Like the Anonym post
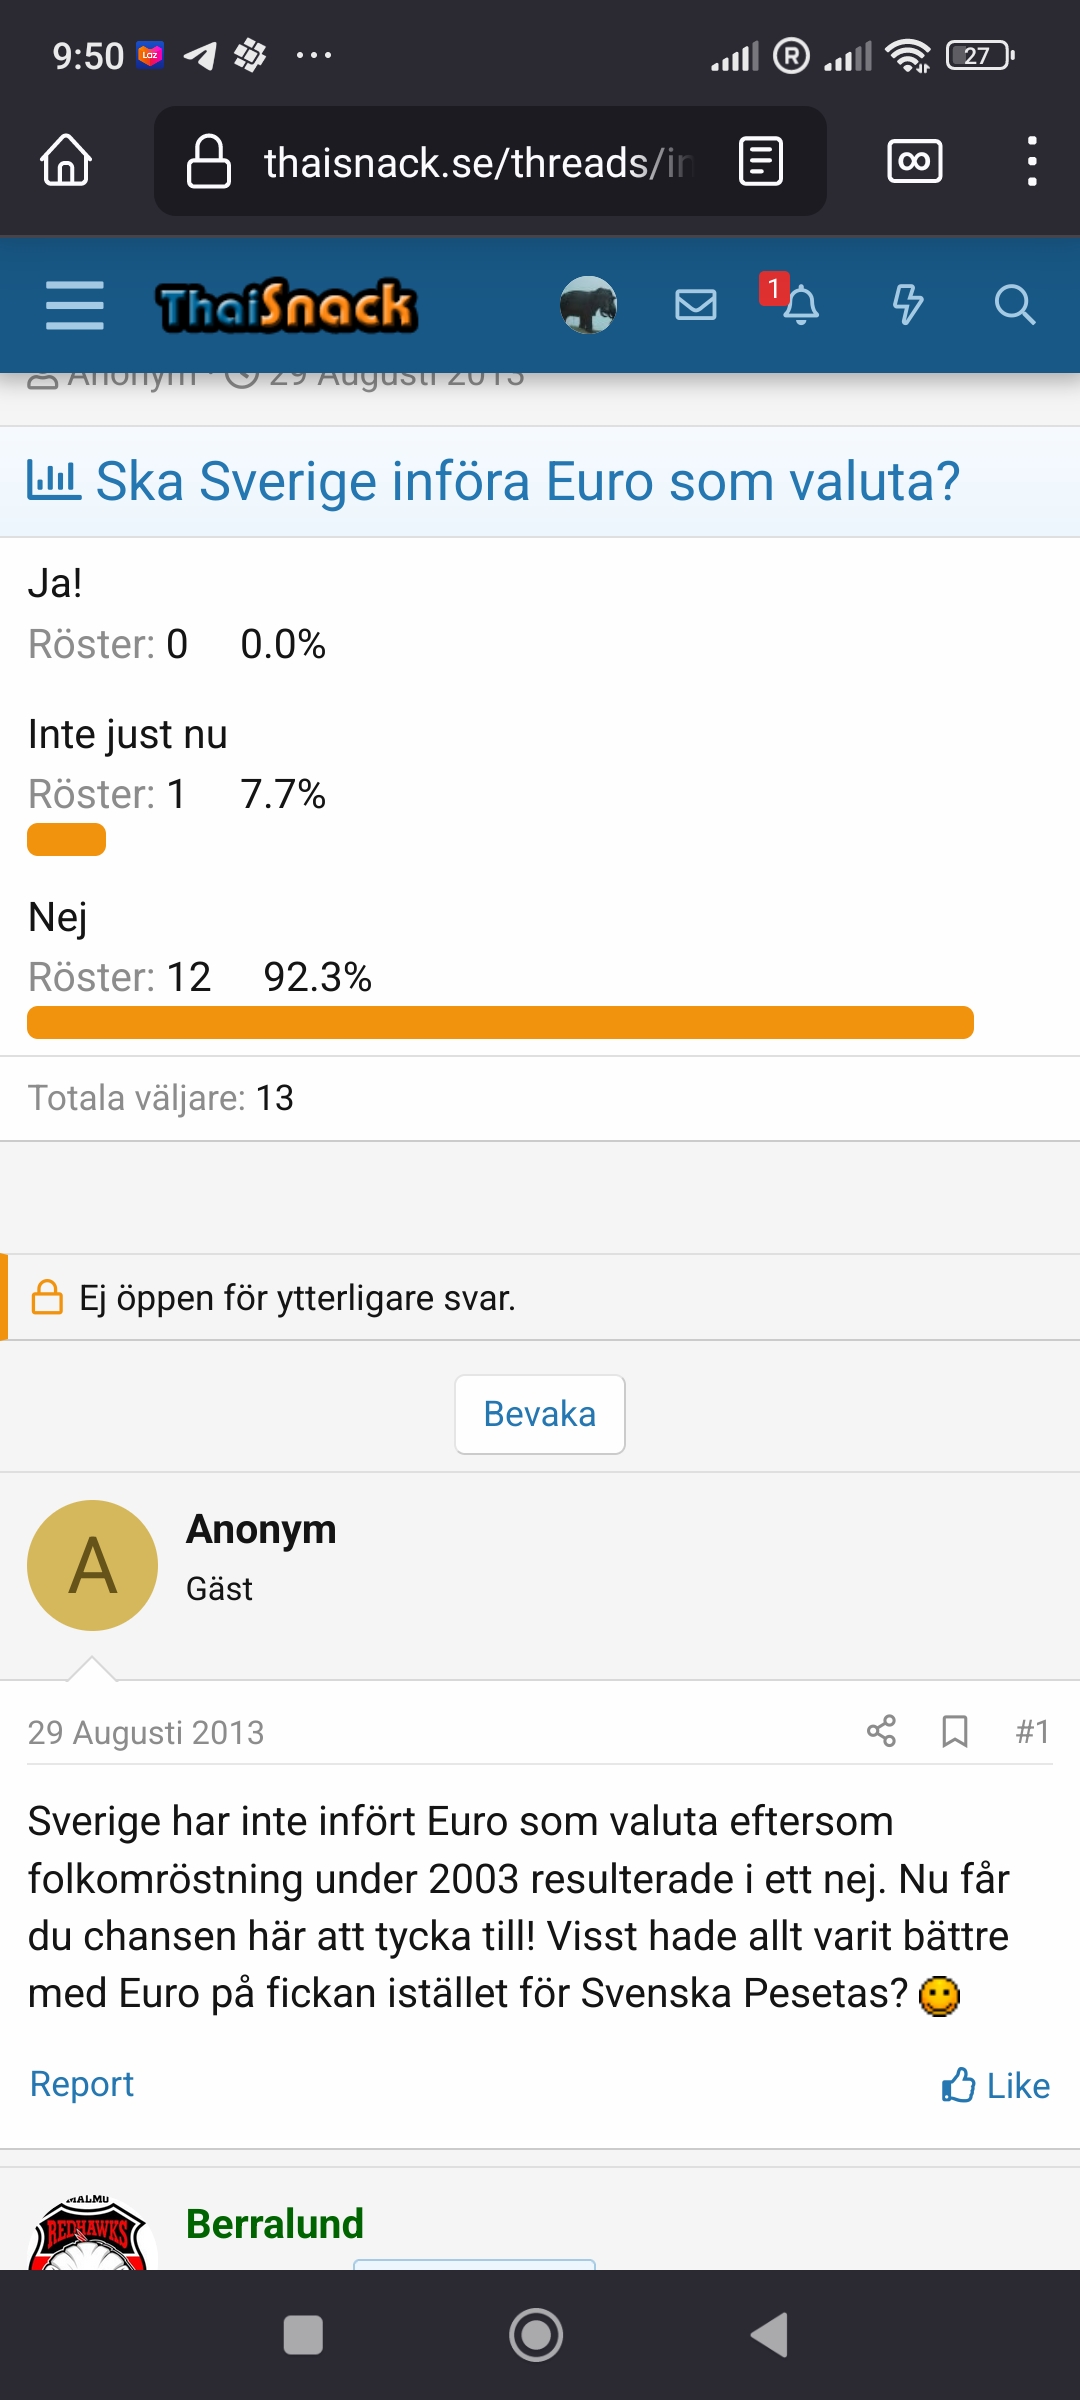This screenshot has height=2400, width=1080. 996,2086
